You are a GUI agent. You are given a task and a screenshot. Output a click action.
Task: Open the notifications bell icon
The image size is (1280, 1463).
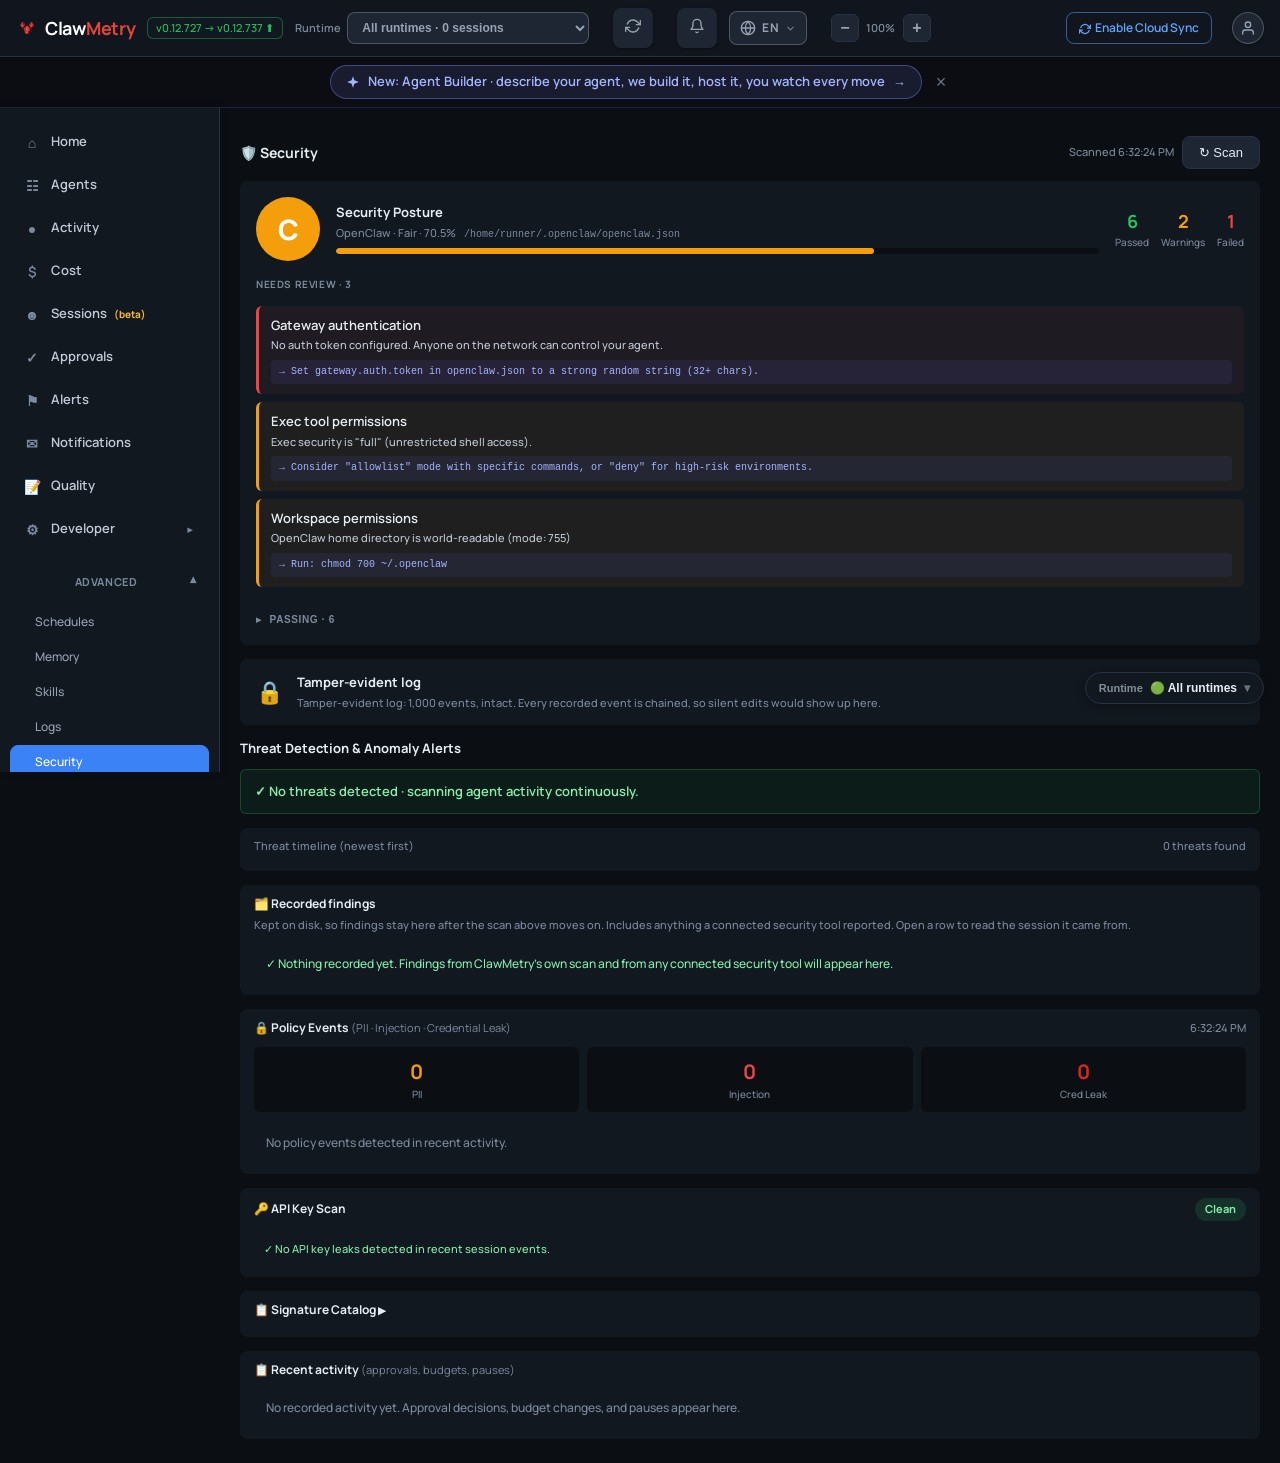[697, 28]
